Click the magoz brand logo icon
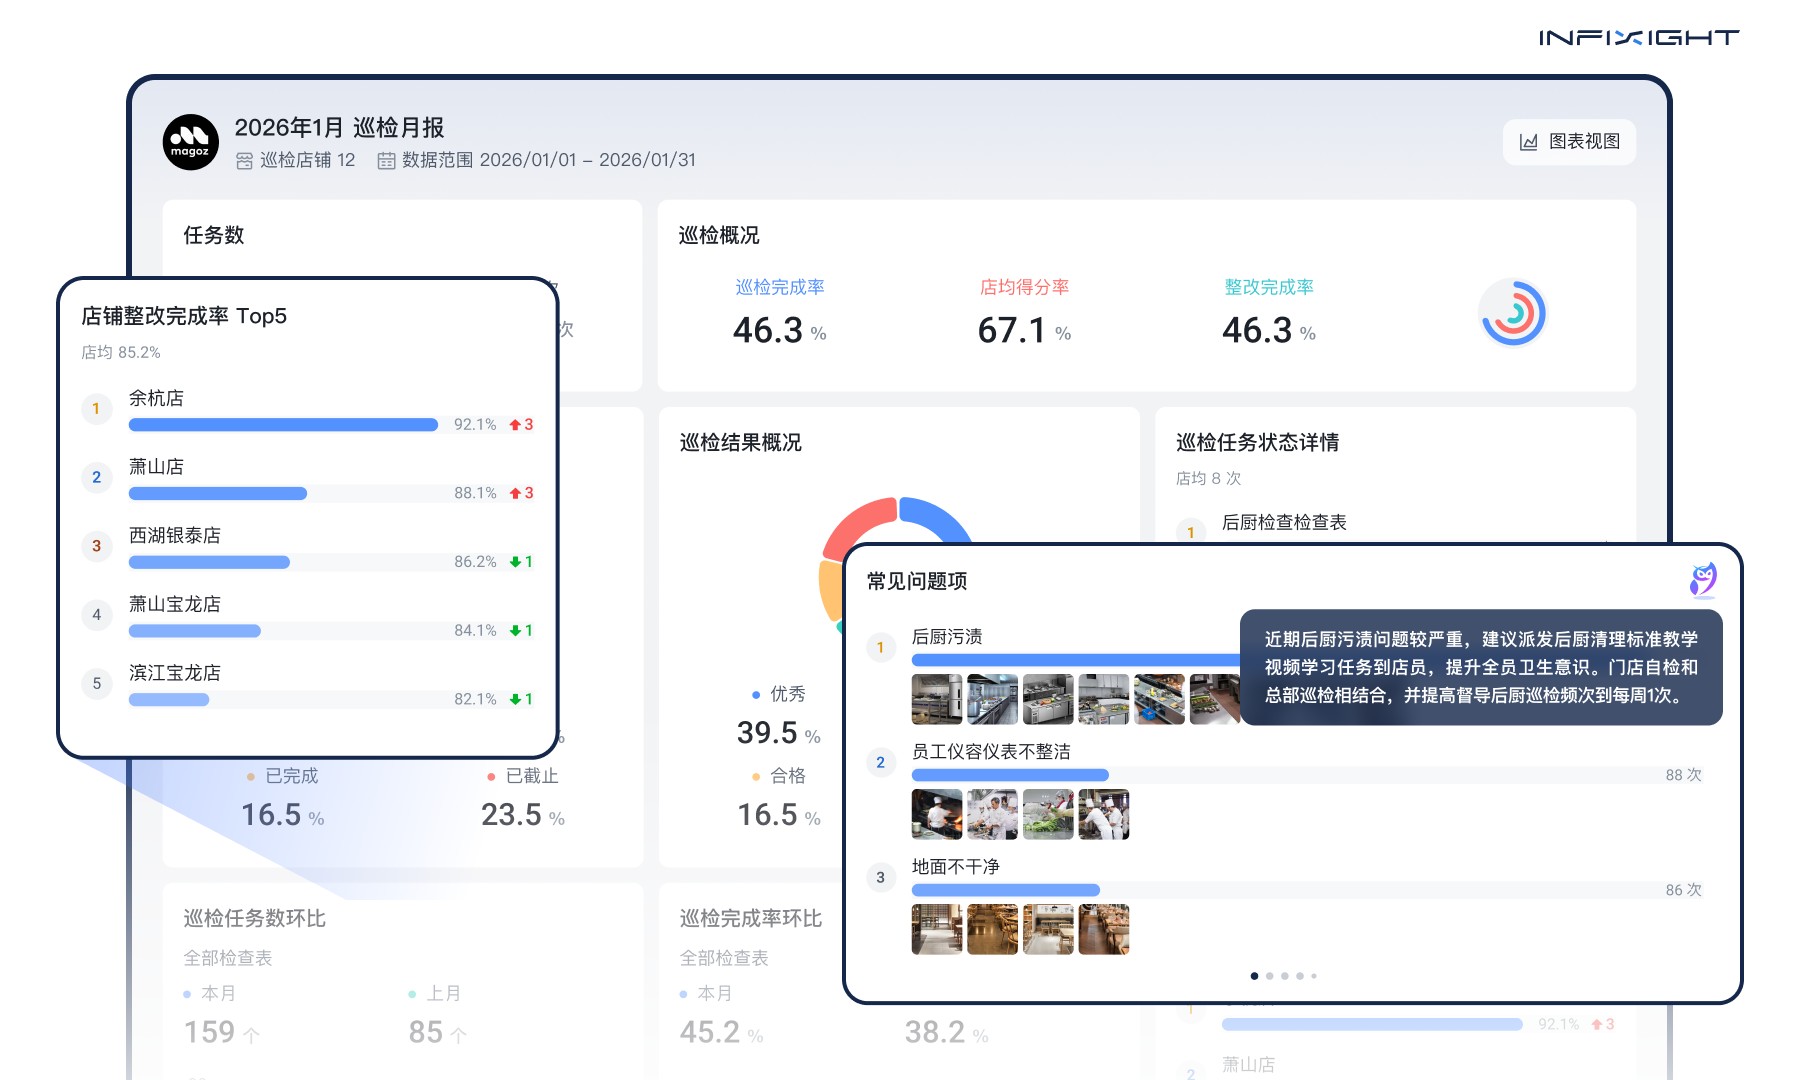1800x1080 pixels. 190,143
